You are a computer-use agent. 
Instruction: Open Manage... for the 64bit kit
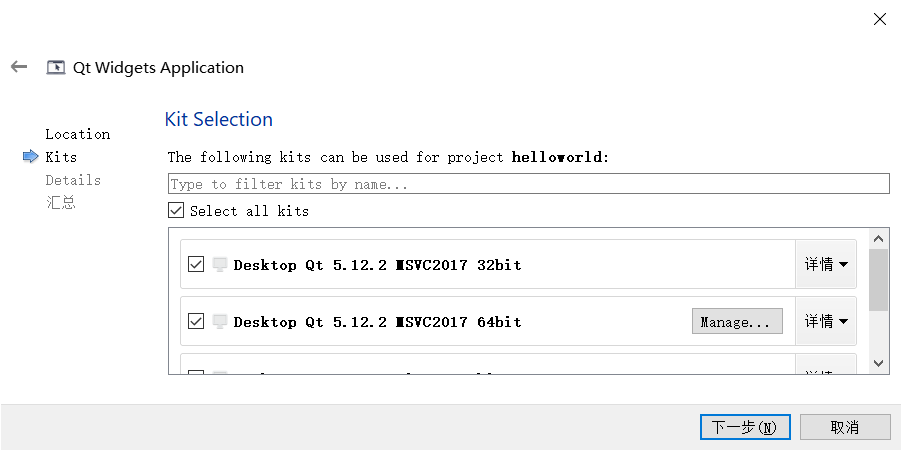pos(737,322)
